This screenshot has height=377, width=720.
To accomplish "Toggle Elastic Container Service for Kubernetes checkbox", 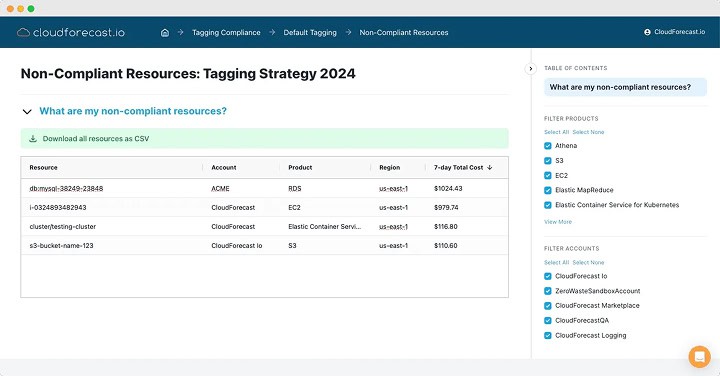I will [x=547, y=205].
